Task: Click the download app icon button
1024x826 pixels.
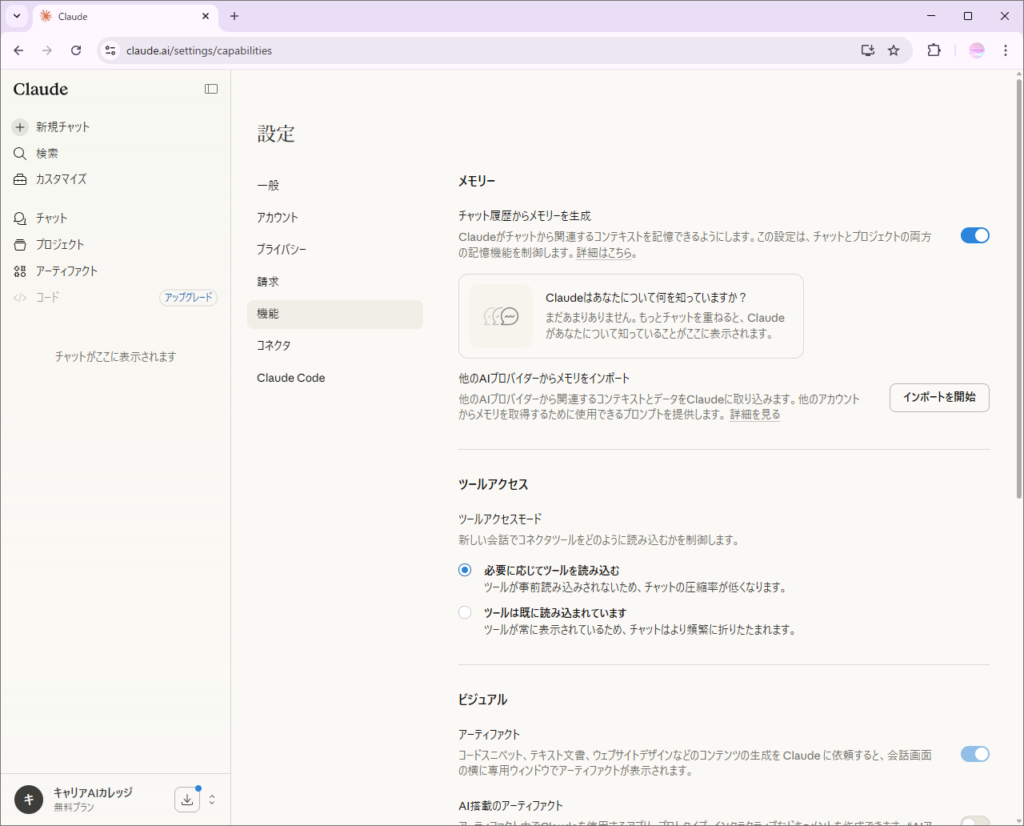Action: (x=187, y=799)
